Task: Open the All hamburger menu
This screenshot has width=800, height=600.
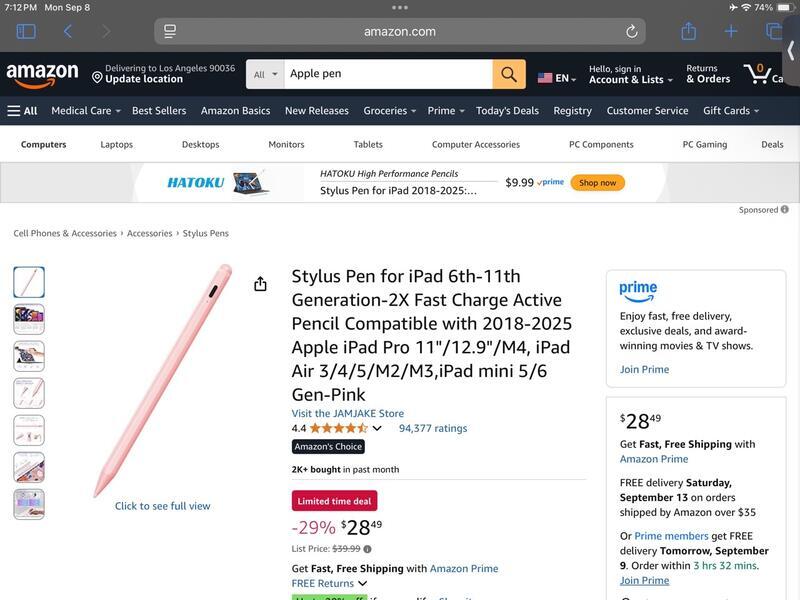Action: (x=22, y=111)
